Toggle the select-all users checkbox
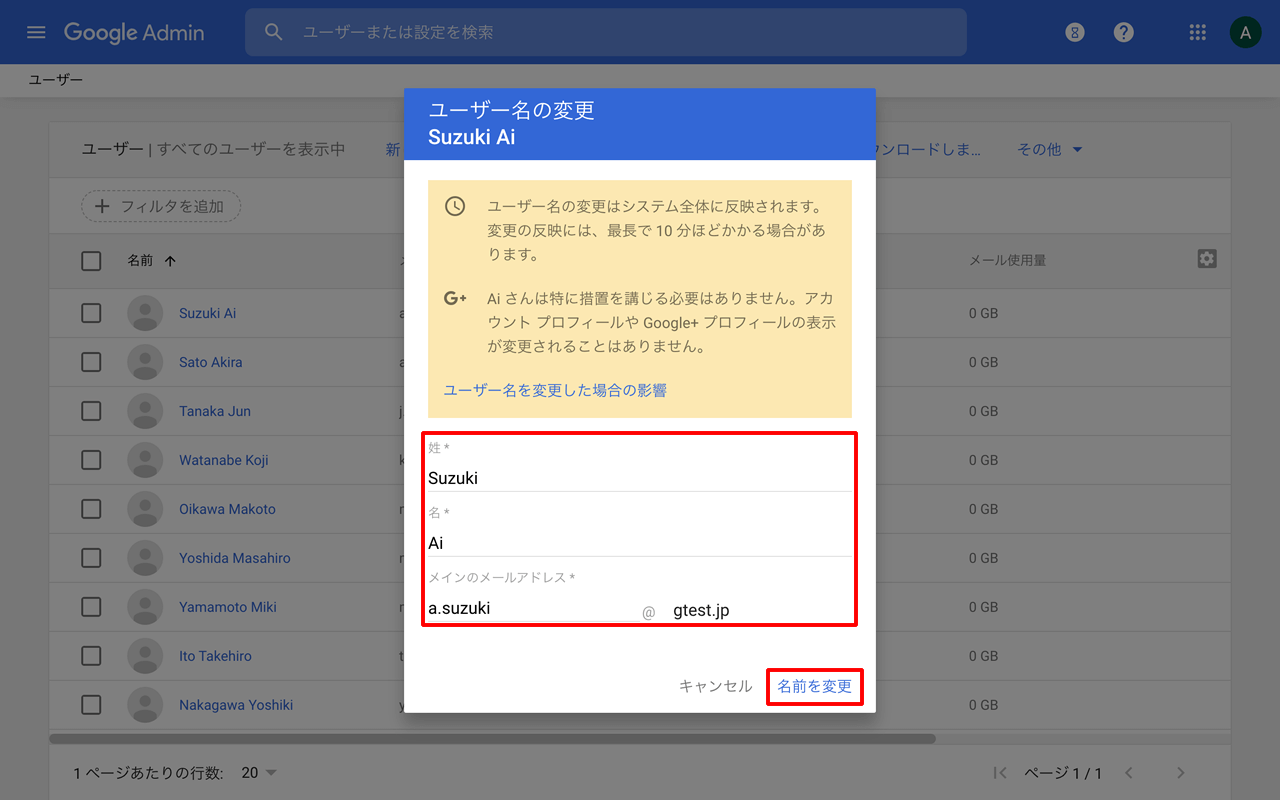Image resolution: width=1280 pixels, height=800 pixels. [x=91, y=261]
